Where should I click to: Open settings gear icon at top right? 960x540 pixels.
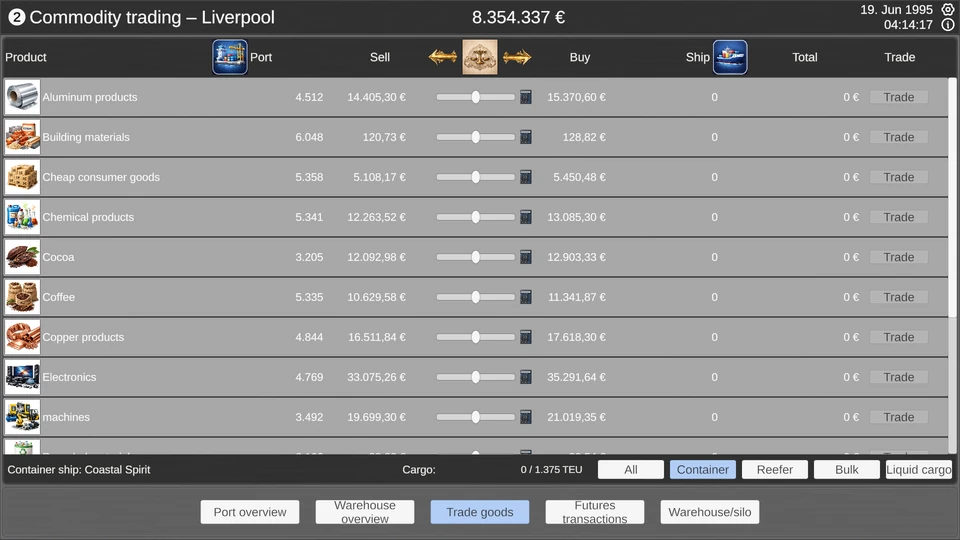click(x=947, y=9)
